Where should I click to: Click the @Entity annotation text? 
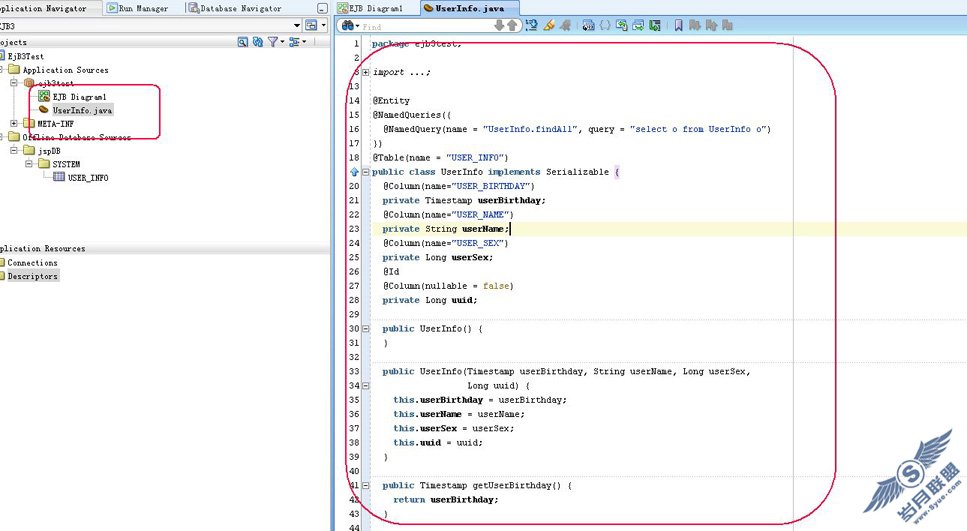[391, 101]
